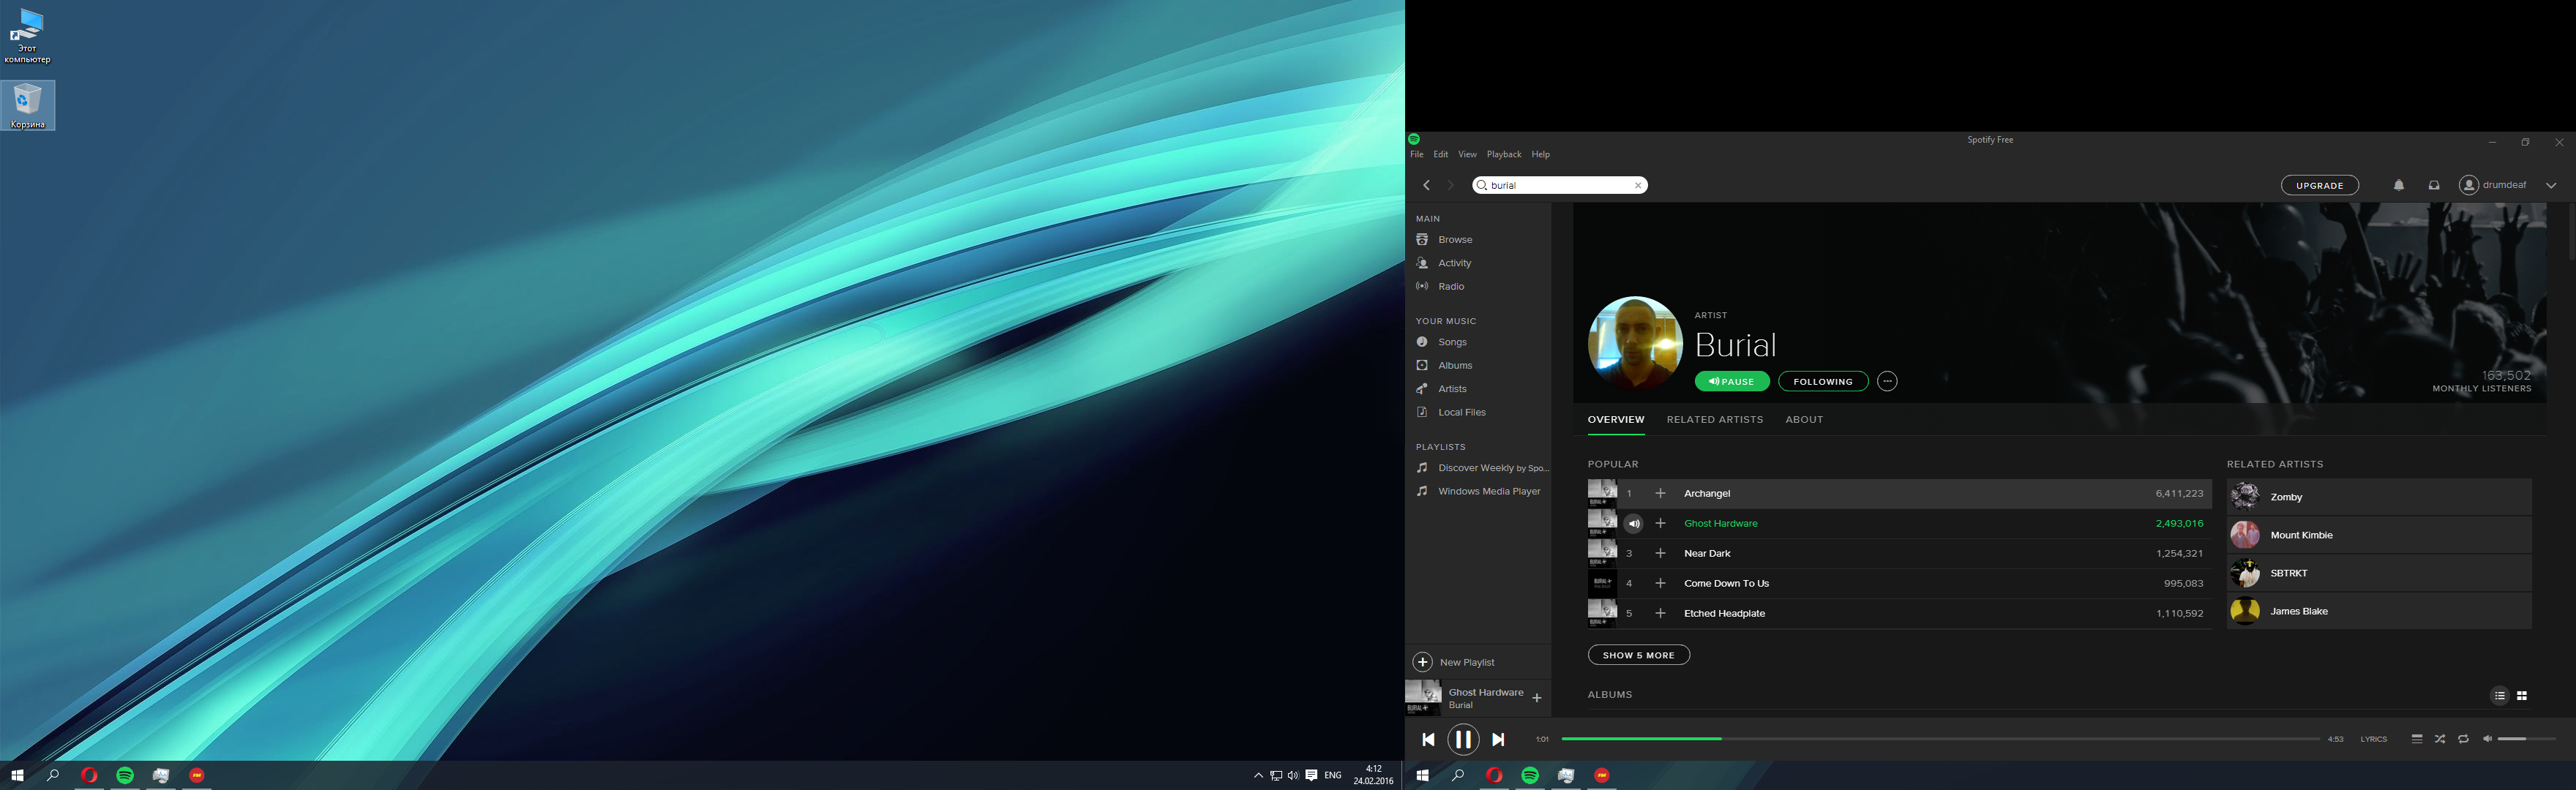Viewport: 2576px width, 790px height.
Task: Open Albums under Your Music
Action: [1455, 366]
